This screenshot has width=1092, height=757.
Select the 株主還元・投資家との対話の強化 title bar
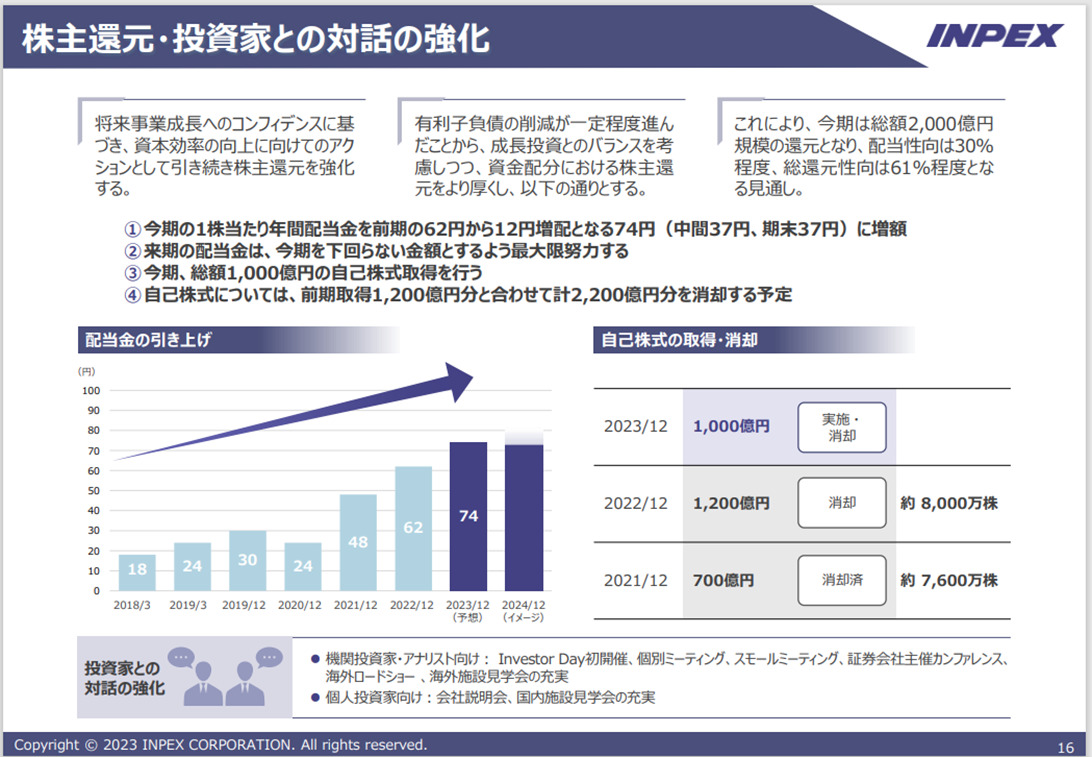(250, 38)
